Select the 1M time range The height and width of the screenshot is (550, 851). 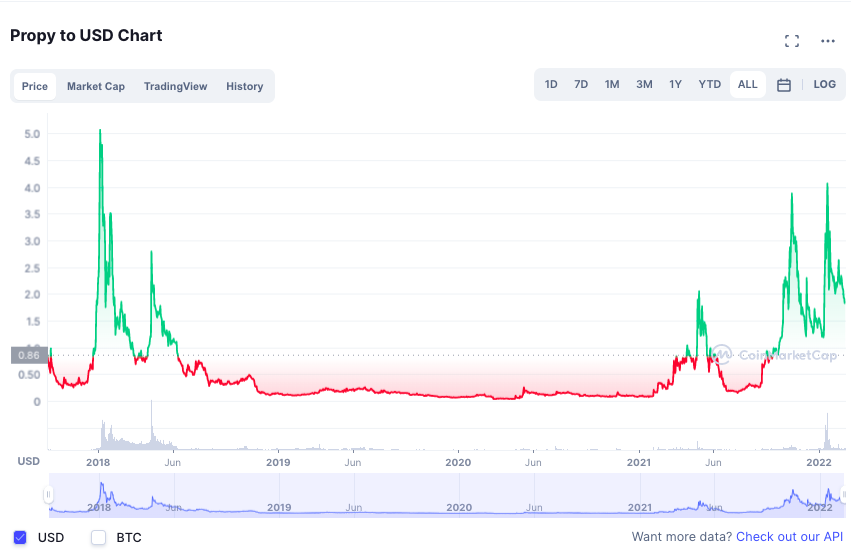pos(612,84)
